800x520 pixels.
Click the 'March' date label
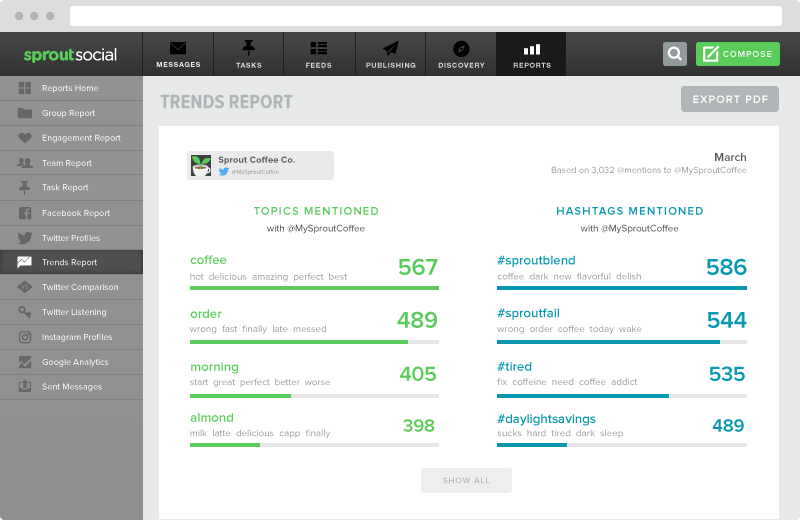click(730, 157)
